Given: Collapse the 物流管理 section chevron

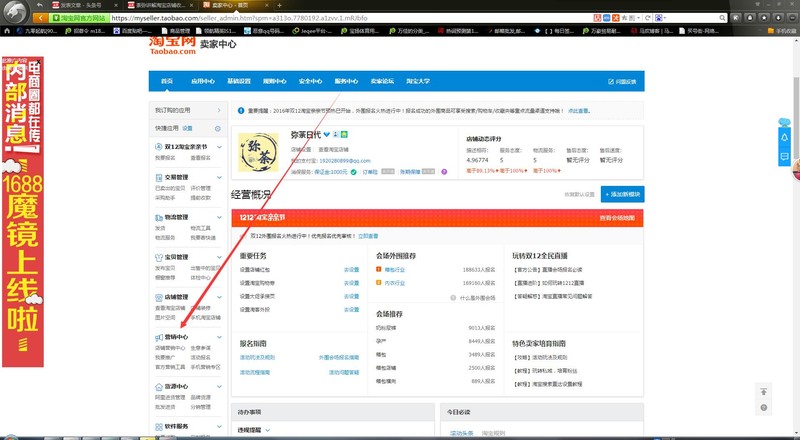Looking at the screenshot, I should pyautogui.click(x=219, y=217).
